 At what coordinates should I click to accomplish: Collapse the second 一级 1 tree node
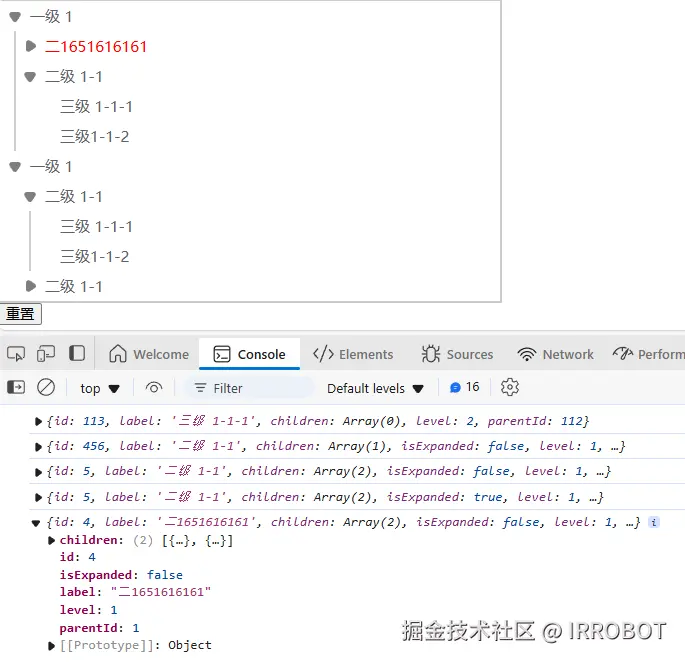15,166
